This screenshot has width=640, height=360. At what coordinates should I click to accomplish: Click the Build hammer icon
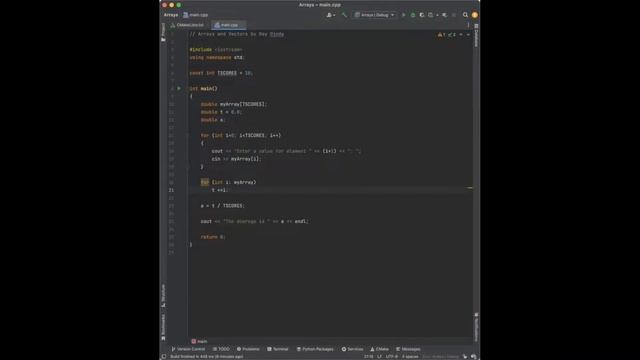pyautogui.click(x=344, y=15)
